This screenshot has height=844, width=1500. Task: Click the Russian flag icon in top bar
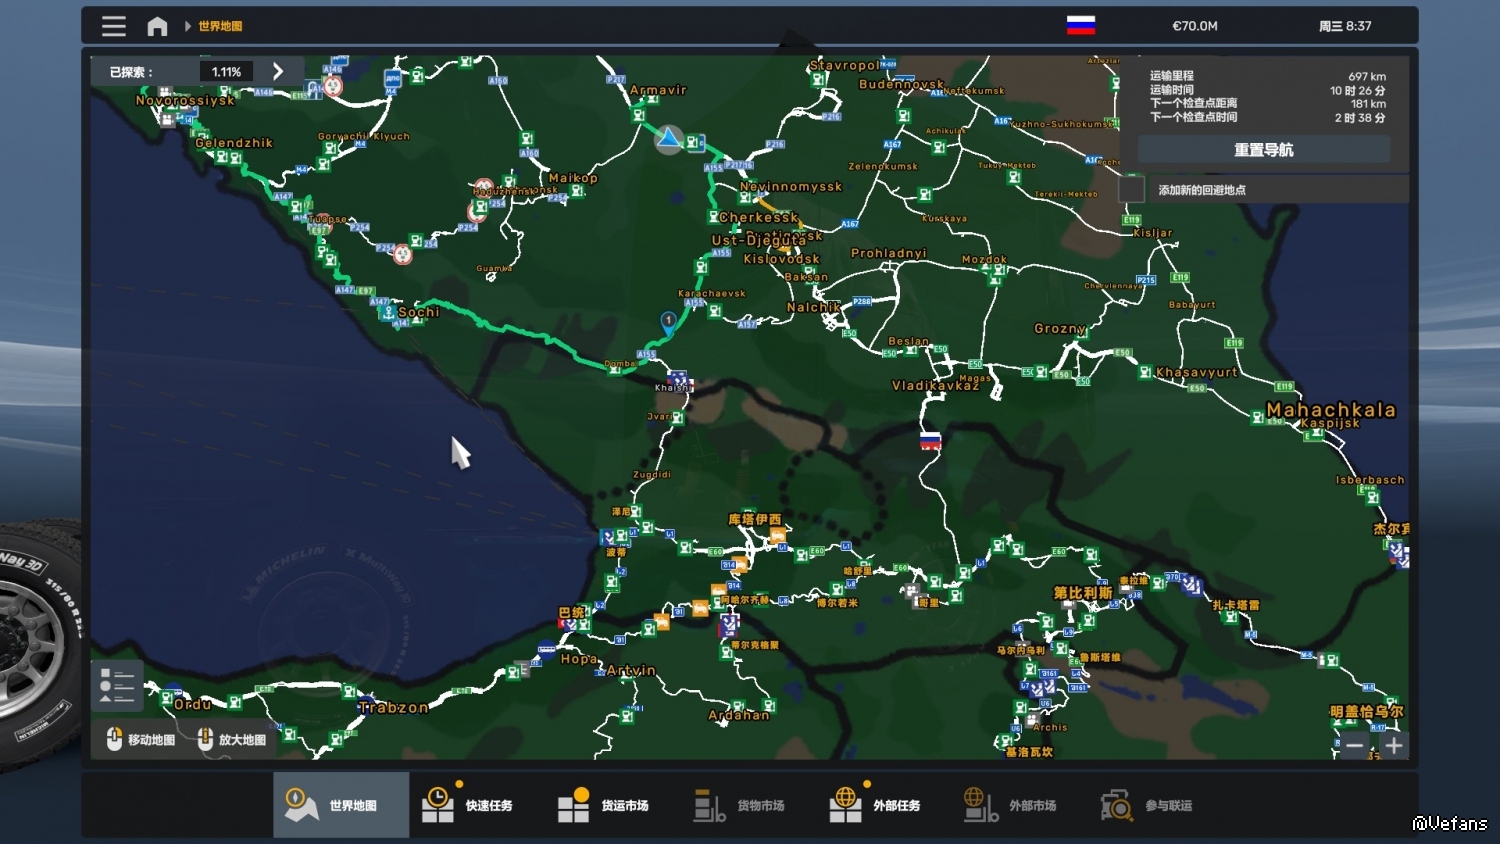point(1080,26)
